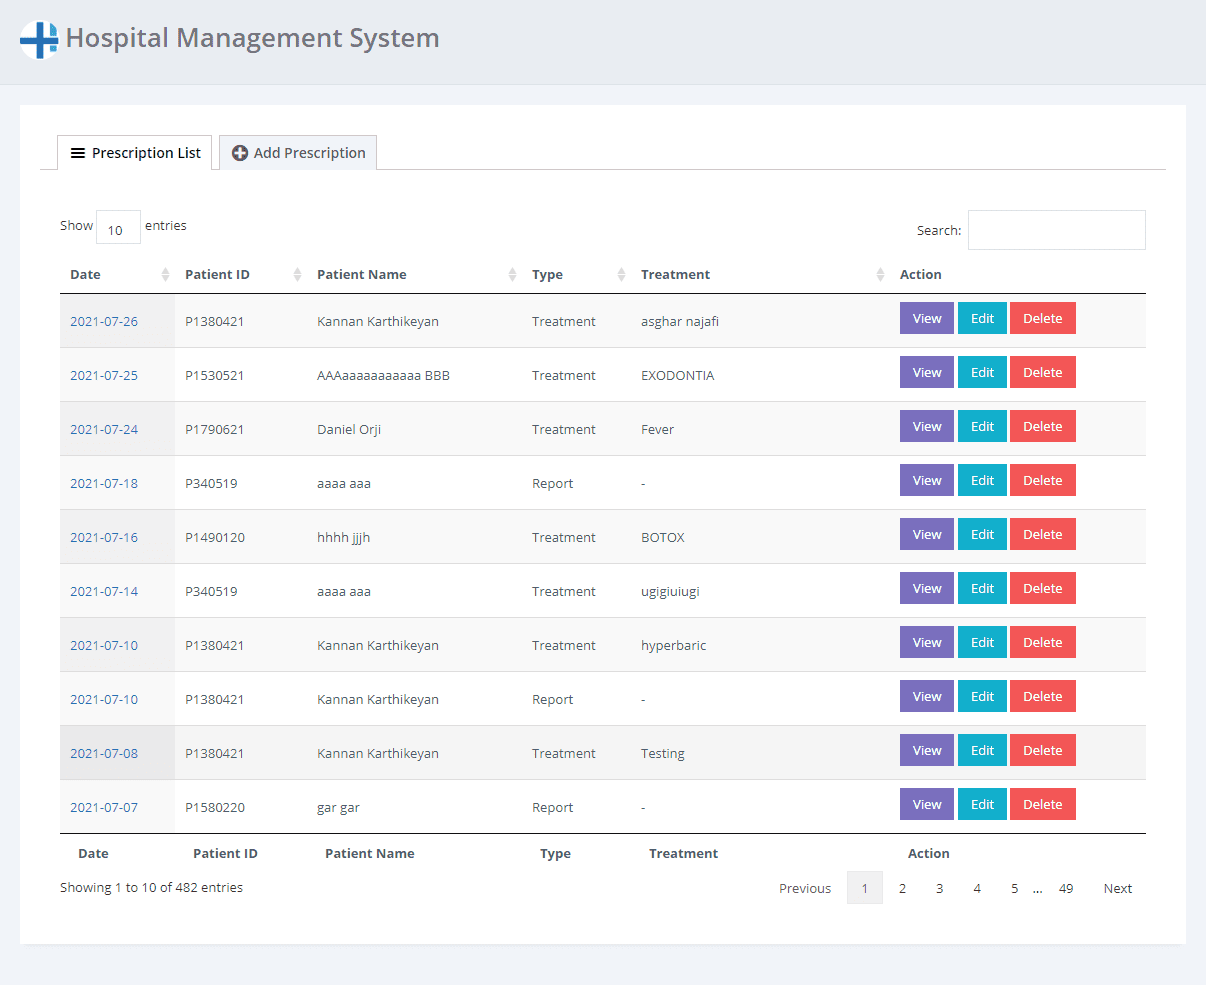Image resolution: width=1206 pixels, height=985 pixels.
Task: Open the prescription dated 2021-07-26
Action: [x=104, y=321]
